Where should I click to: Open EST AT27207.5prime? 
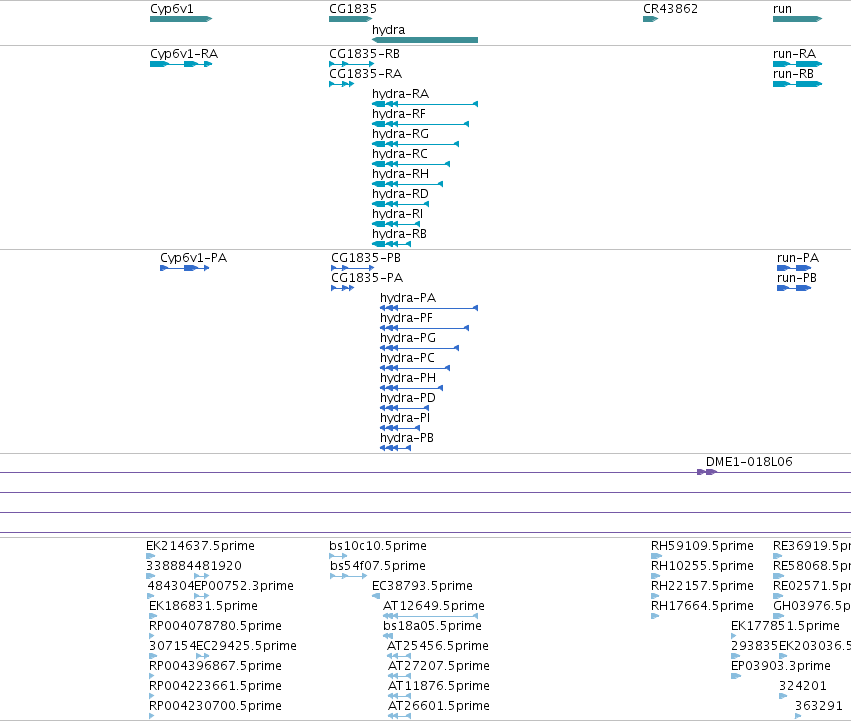[399, 676]
